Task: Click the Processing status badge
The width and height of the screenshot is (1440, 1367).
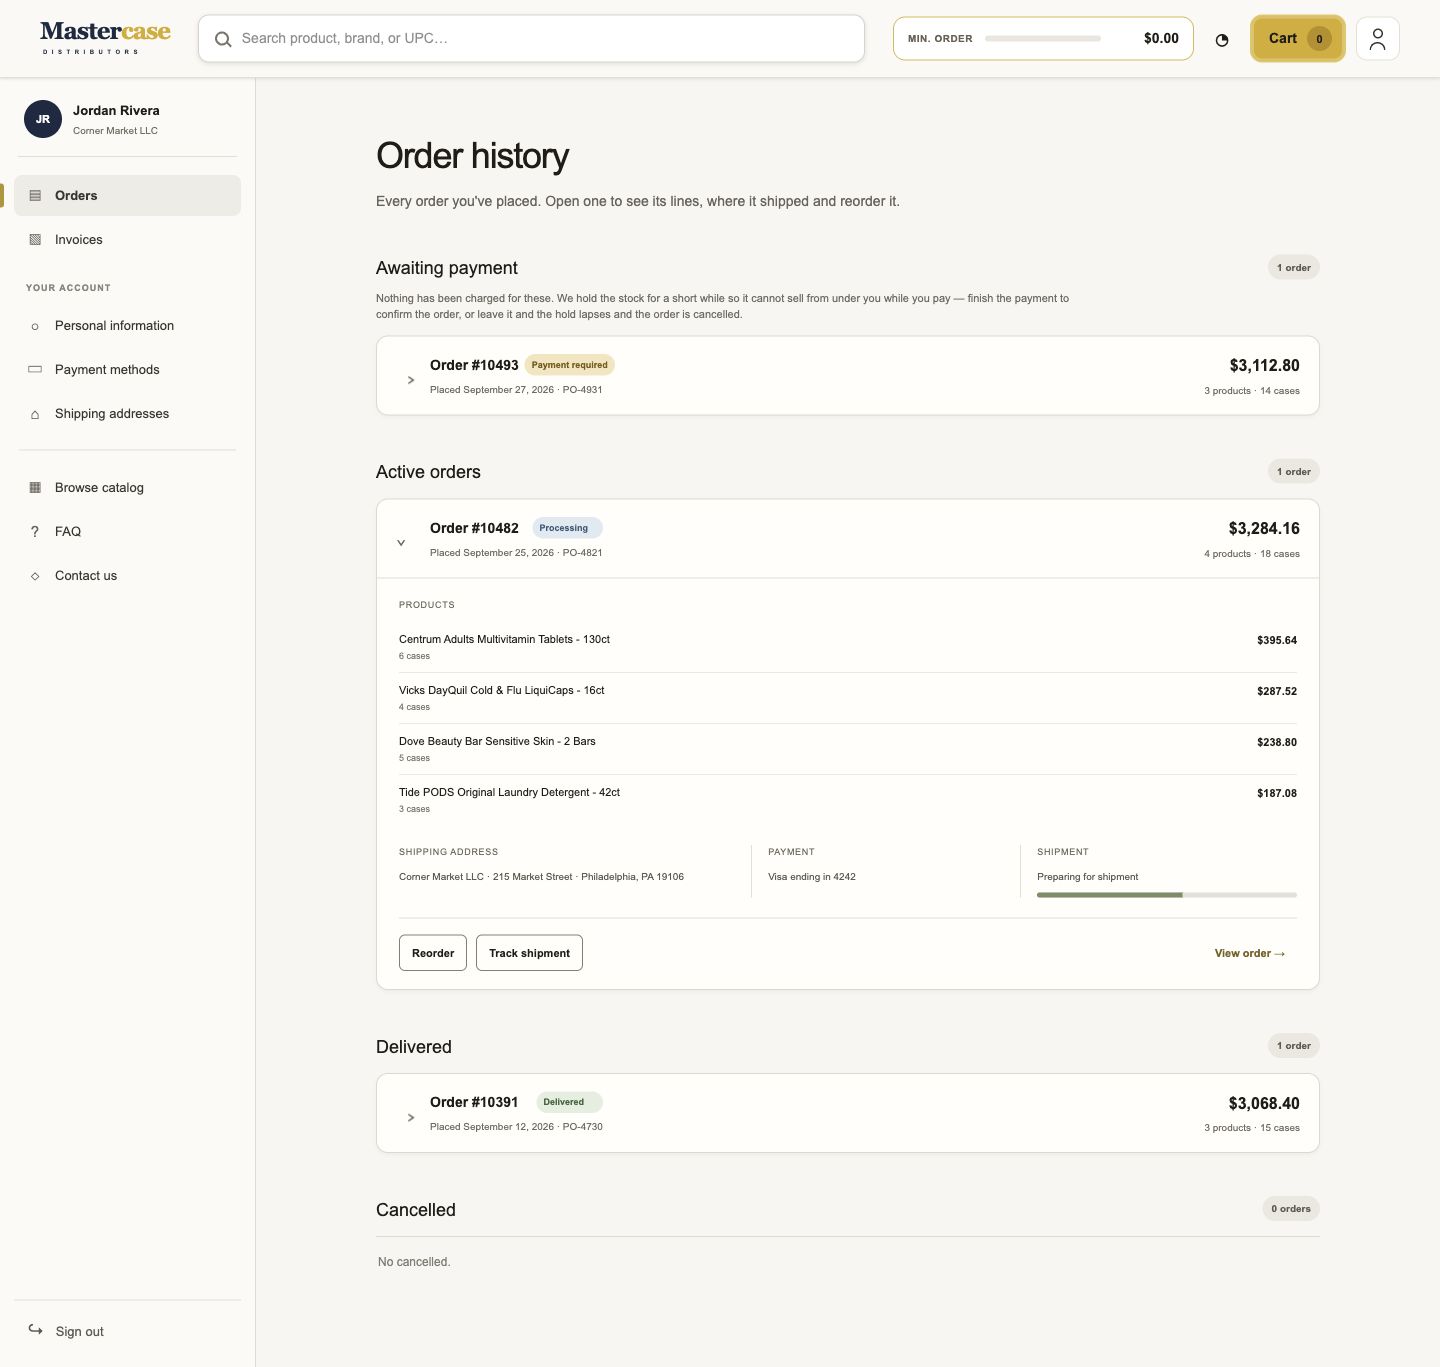Action: 567,528
